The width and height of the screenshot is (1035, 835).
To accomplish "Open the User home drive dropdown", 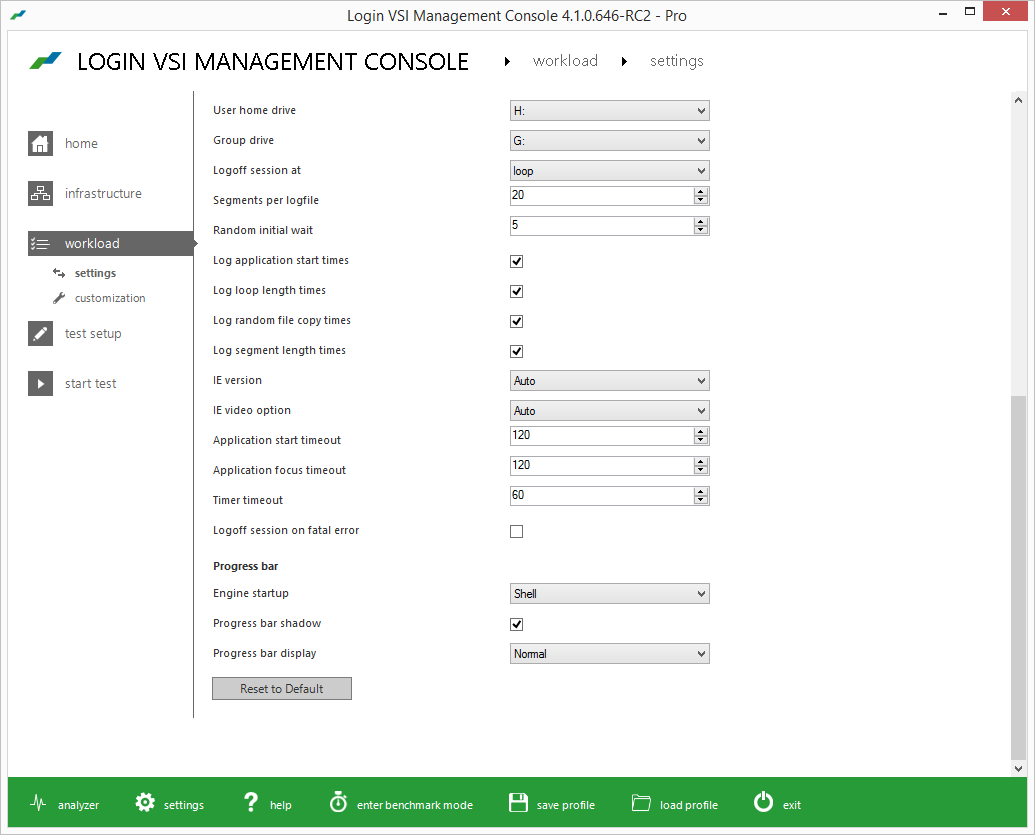I will point(609,111).
